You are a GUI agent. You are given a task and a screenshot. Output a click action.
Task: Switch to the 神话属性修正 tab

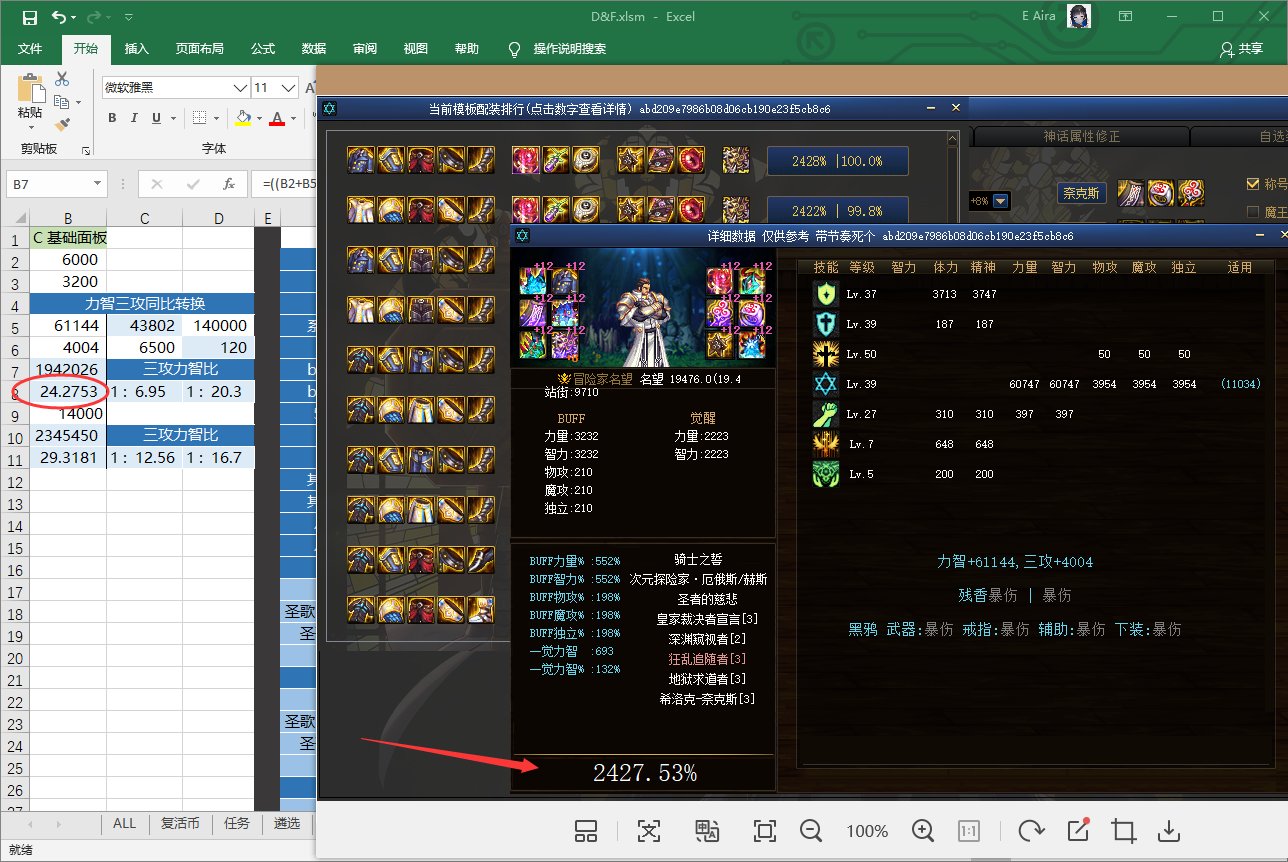pyautogui.click(x=1080, y=136)
